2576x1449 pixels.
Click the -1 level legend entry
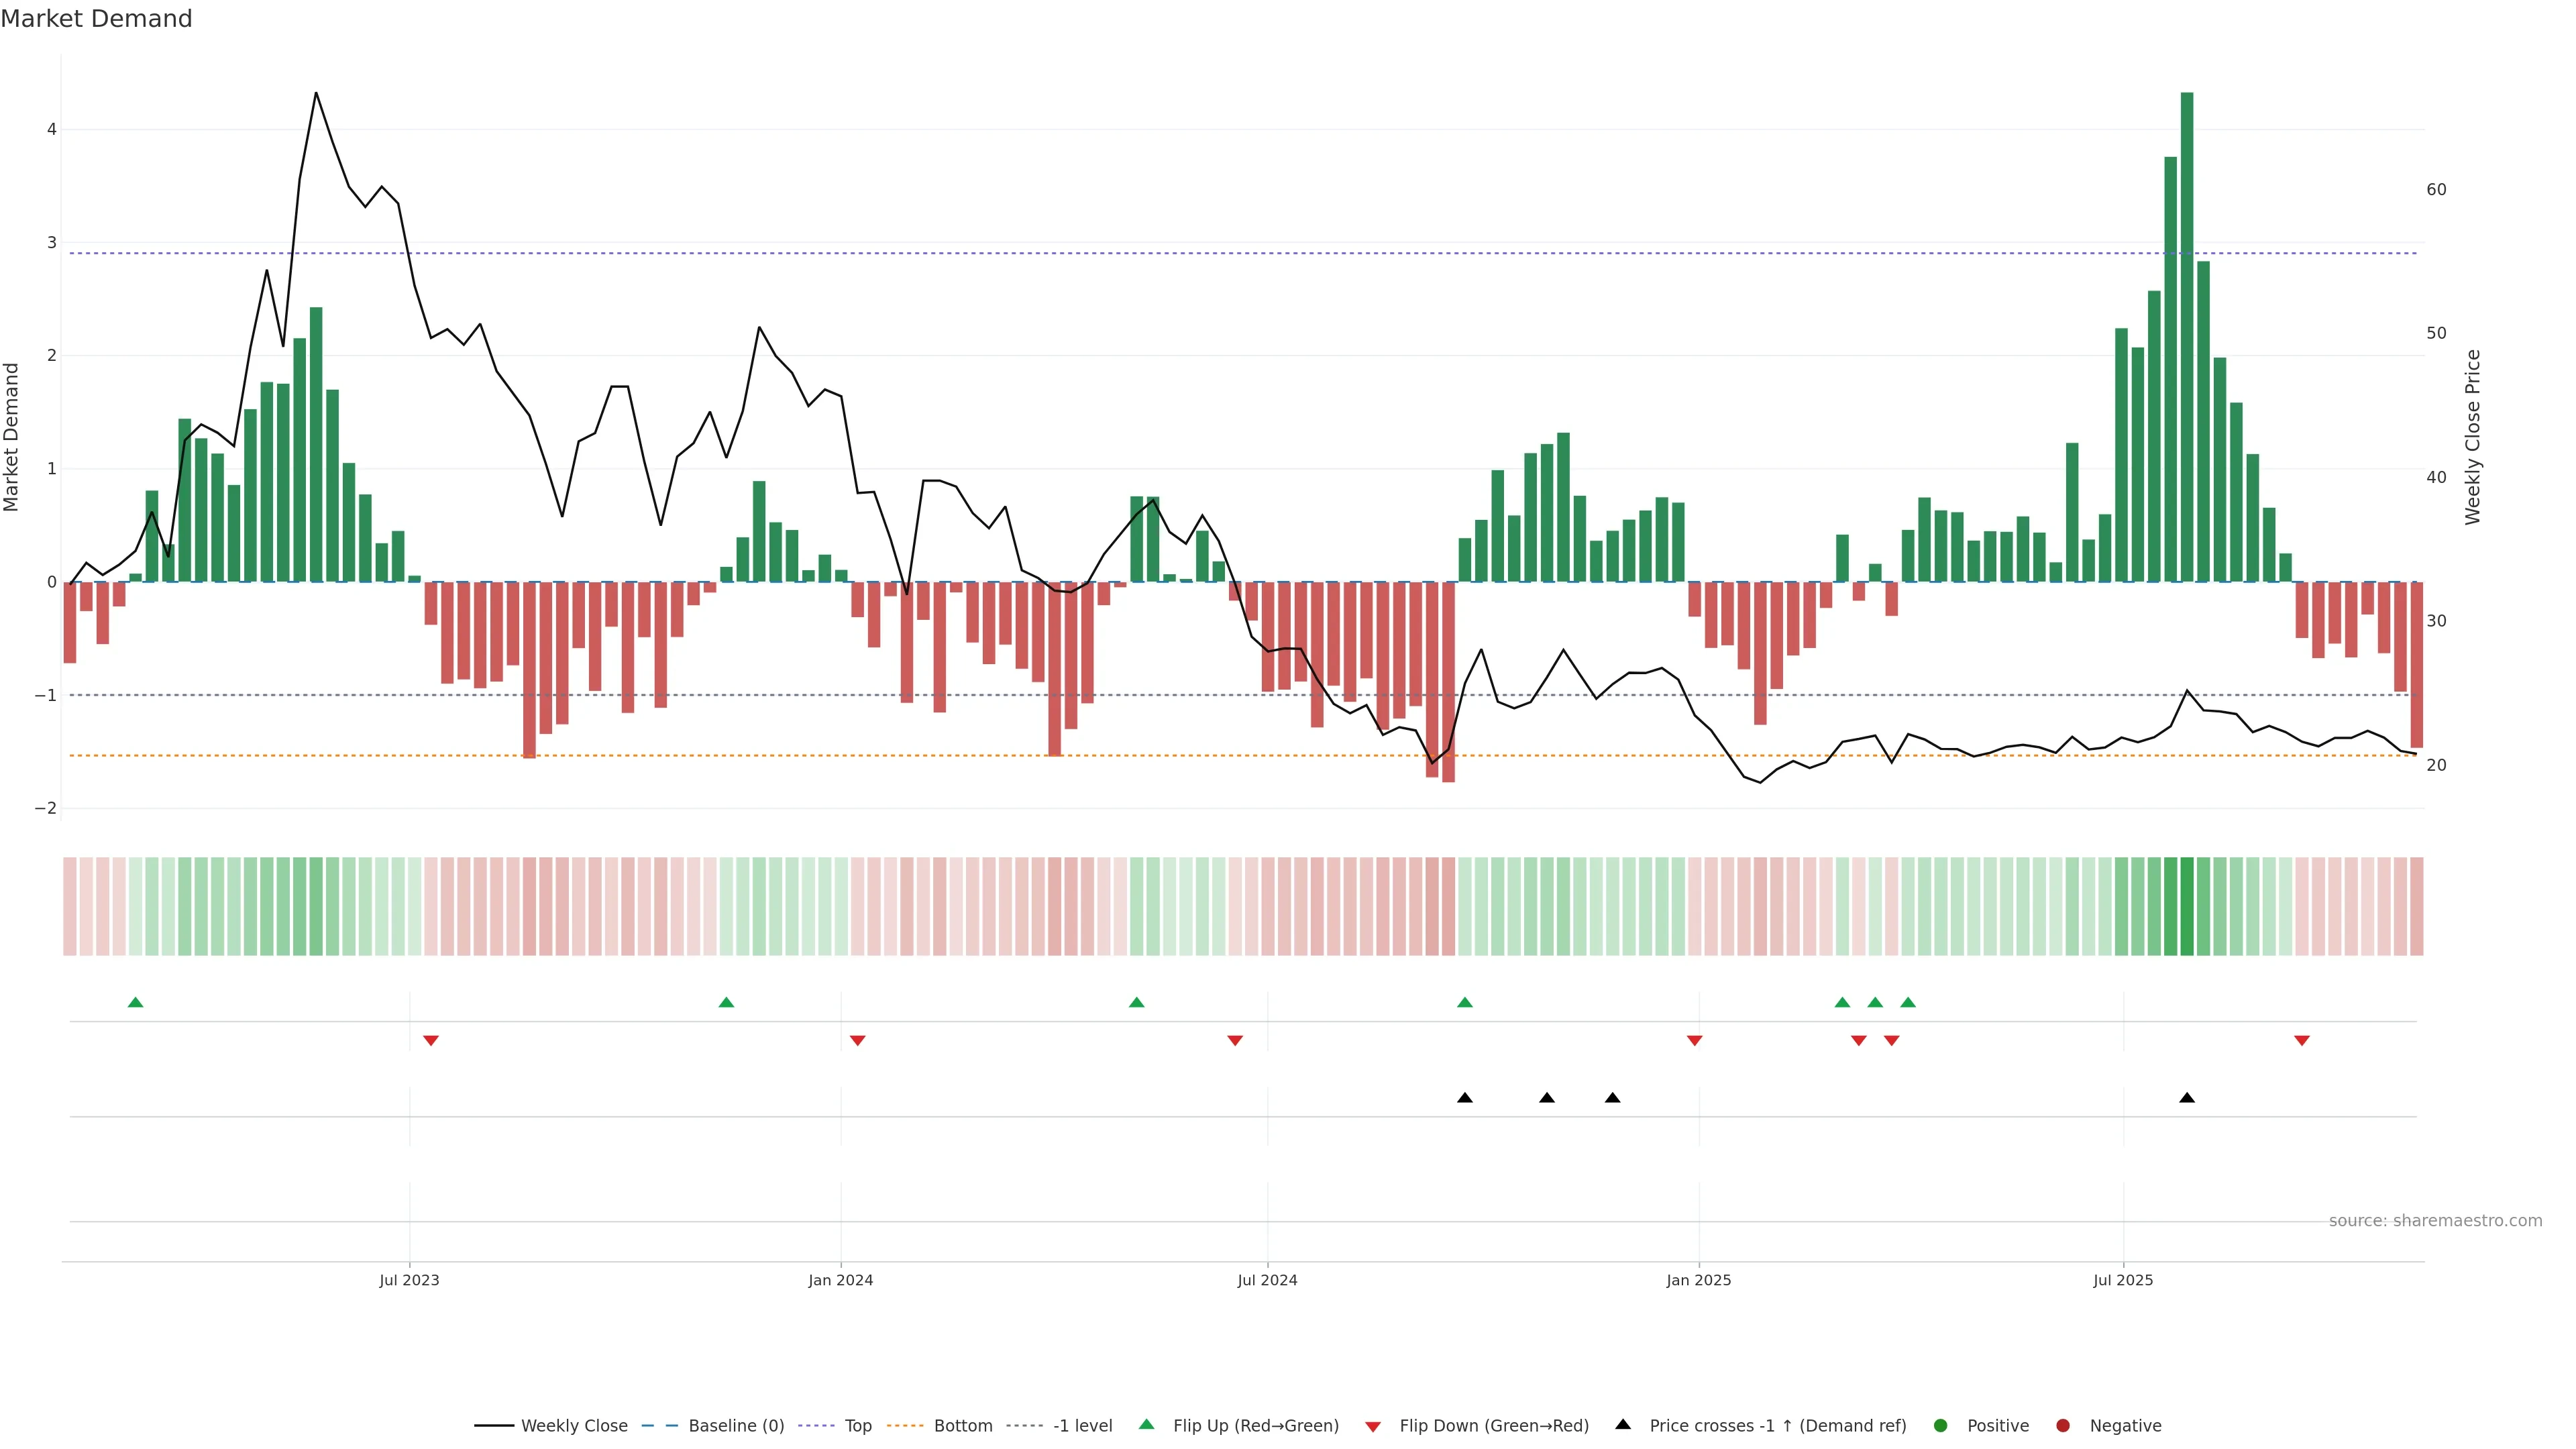pos(1082,1425)
